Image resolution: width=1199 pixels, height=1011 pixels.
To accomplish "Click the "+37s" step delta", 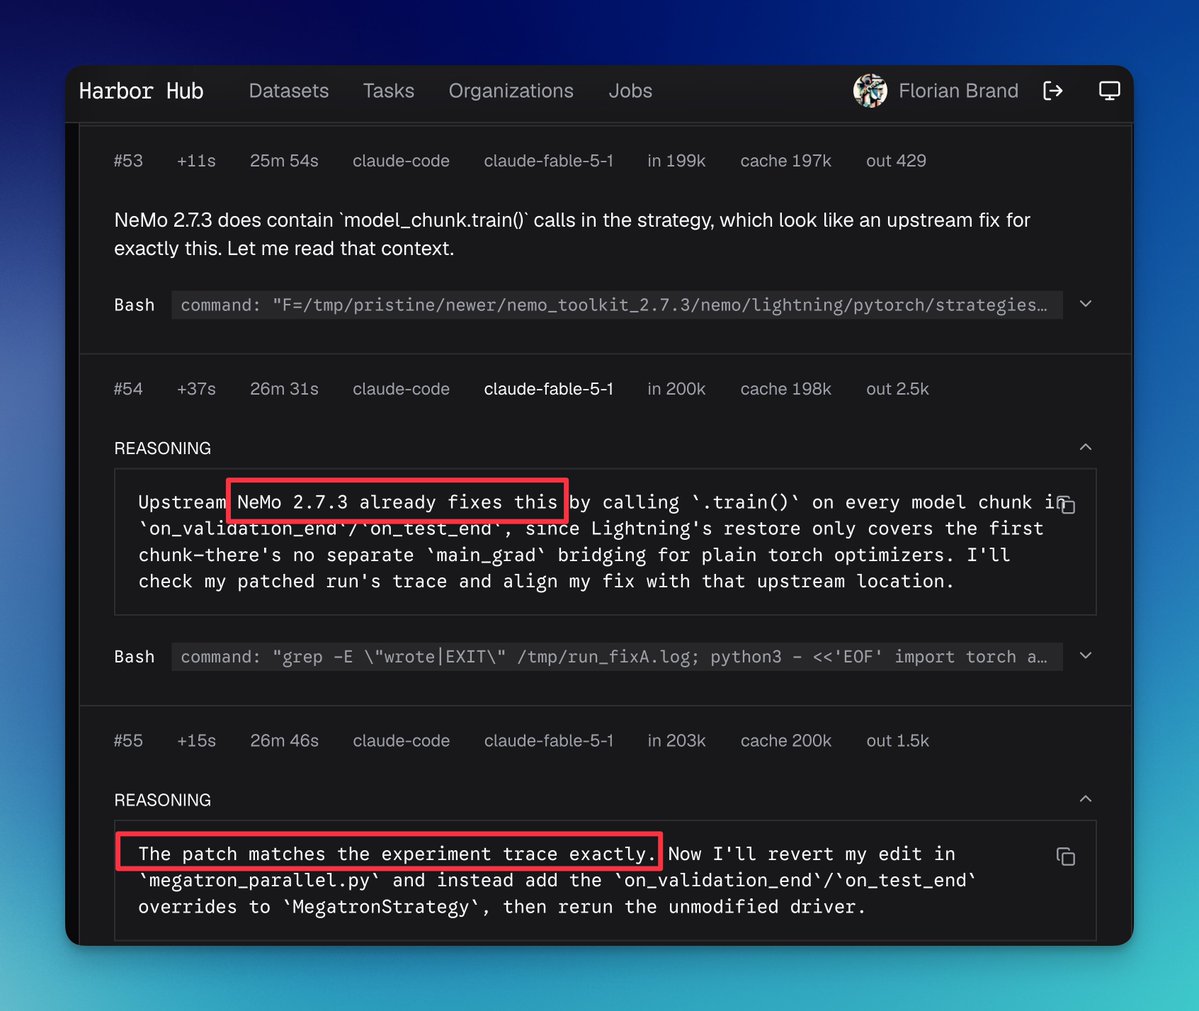I will pyautogui.click(x=196, y=388).
